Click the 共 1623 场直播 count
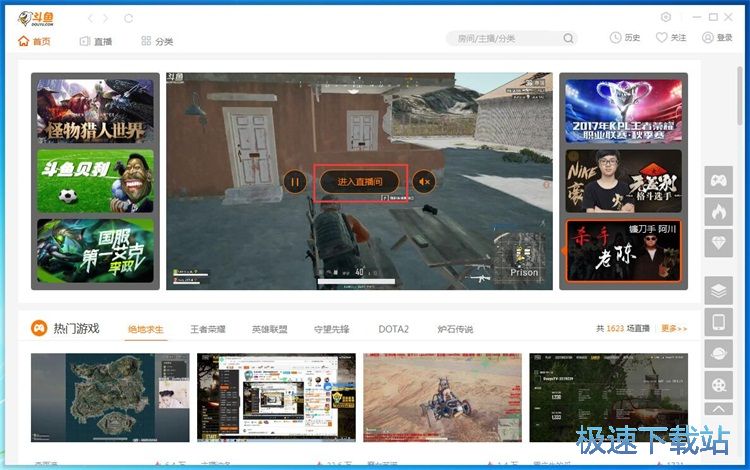 (x=622, y=328)
